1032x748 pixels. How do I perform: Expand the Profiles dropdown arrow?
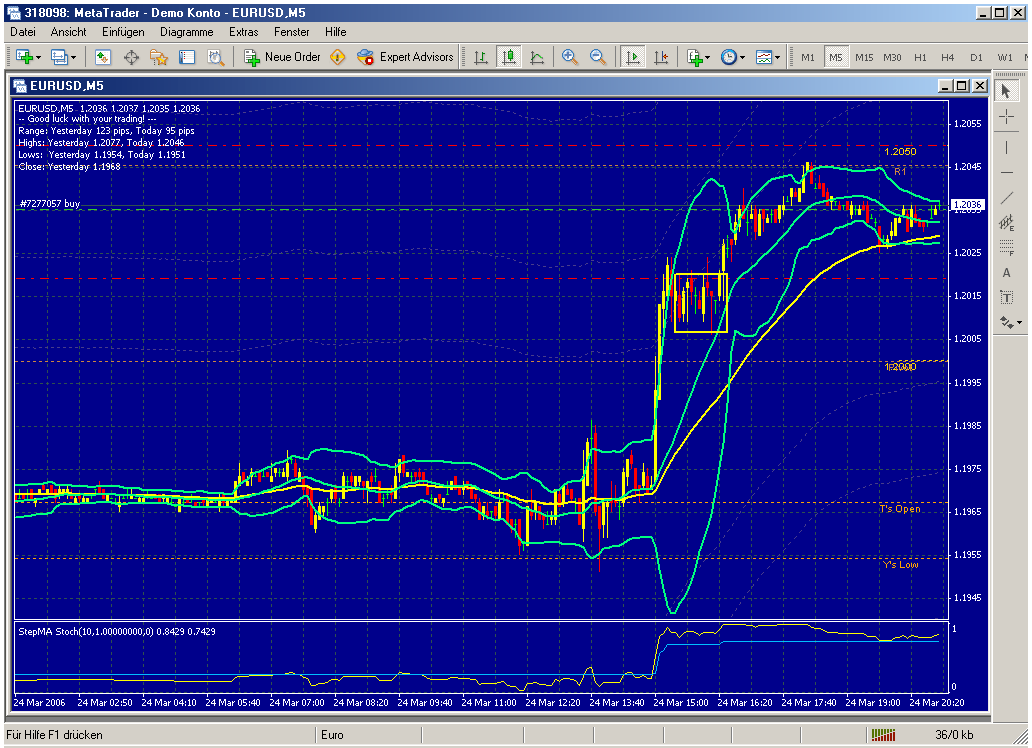73,58
